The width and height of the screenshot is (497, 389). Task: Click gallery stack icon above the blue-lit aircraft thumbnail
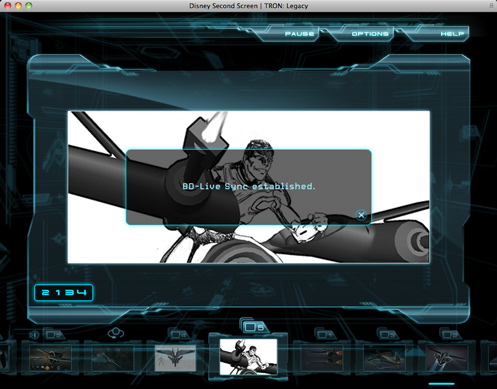click(x=449, y=334)
